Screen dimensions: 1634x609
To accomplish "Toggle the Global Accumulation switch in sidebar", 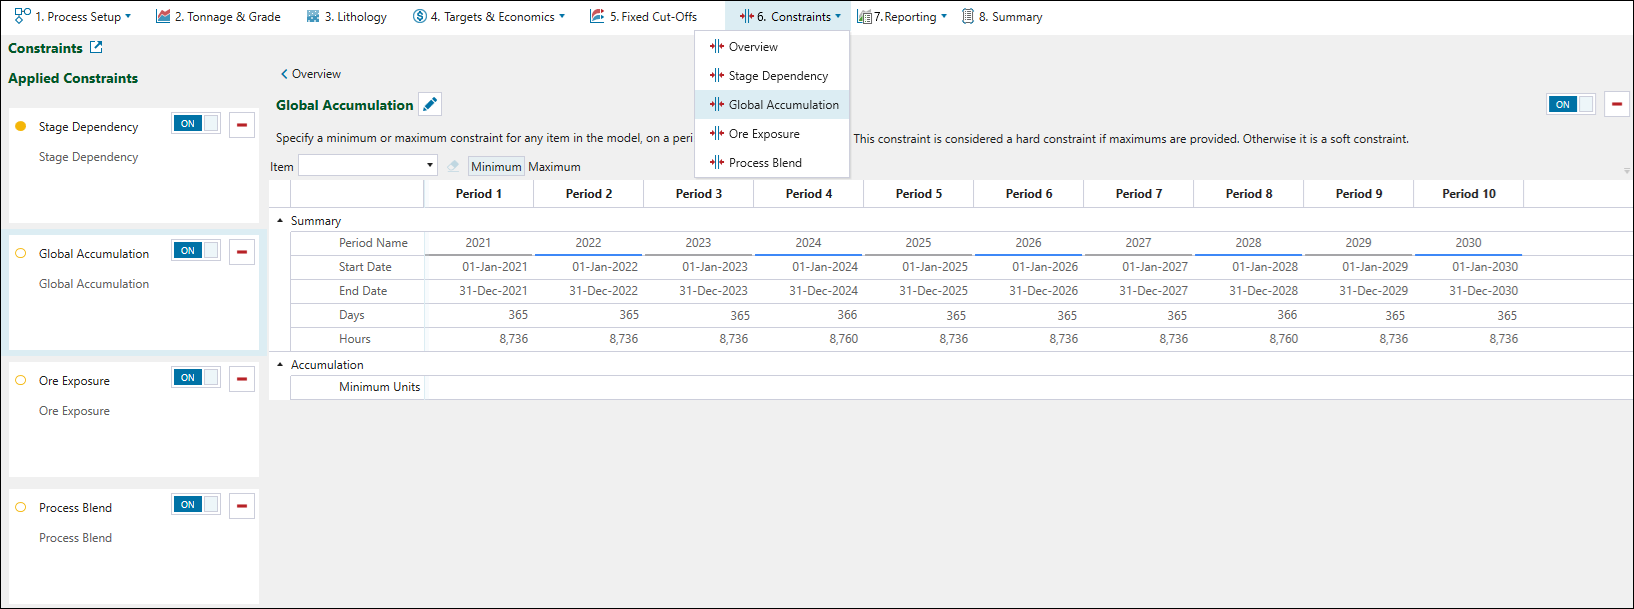I will tap(196, 251).
